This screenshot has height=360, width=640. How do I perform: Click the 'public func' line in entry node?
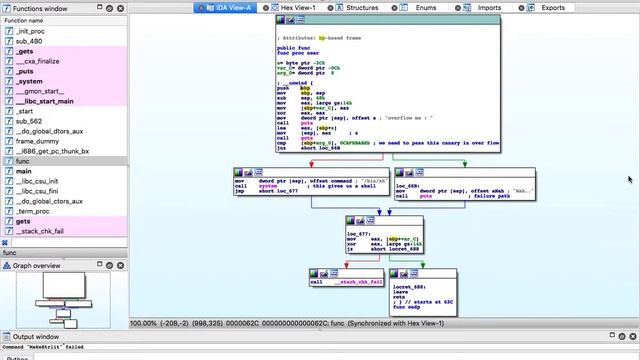tap(293, 48)
